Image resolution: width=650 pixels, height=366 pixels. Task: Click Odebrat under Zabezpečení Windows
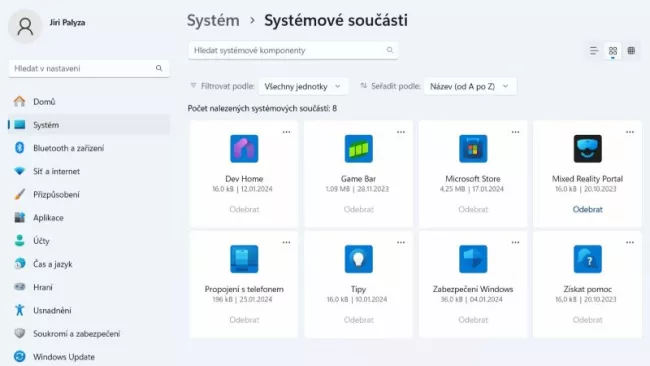point(473,320)
